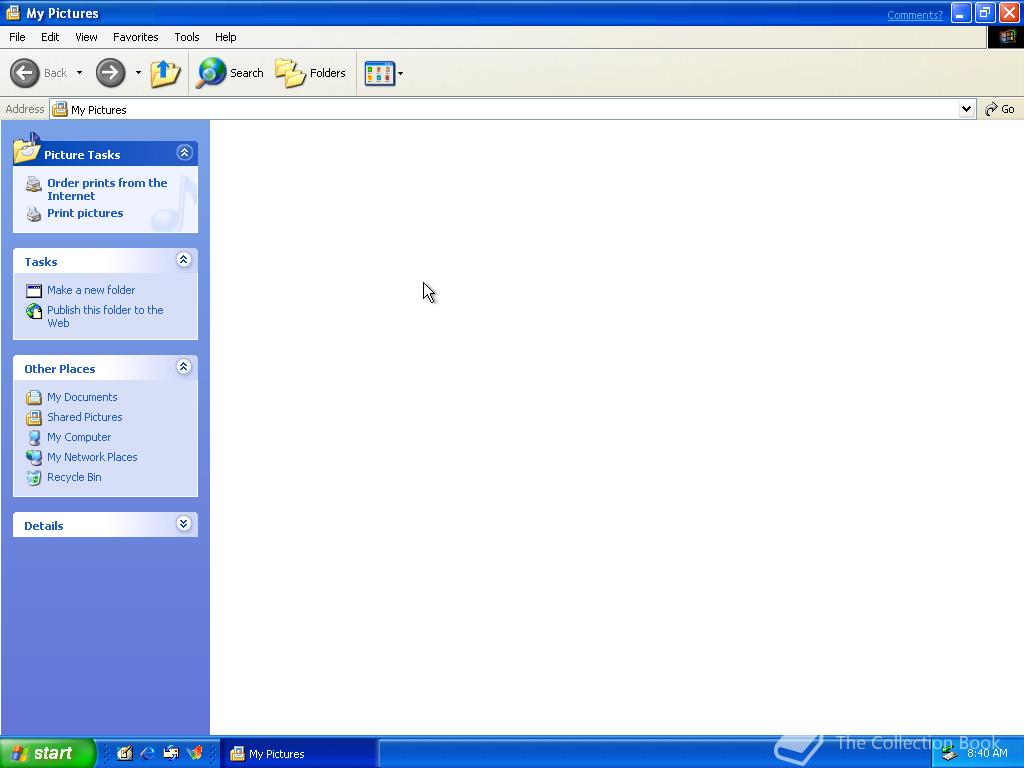Go up one folder level

(165, 72)
